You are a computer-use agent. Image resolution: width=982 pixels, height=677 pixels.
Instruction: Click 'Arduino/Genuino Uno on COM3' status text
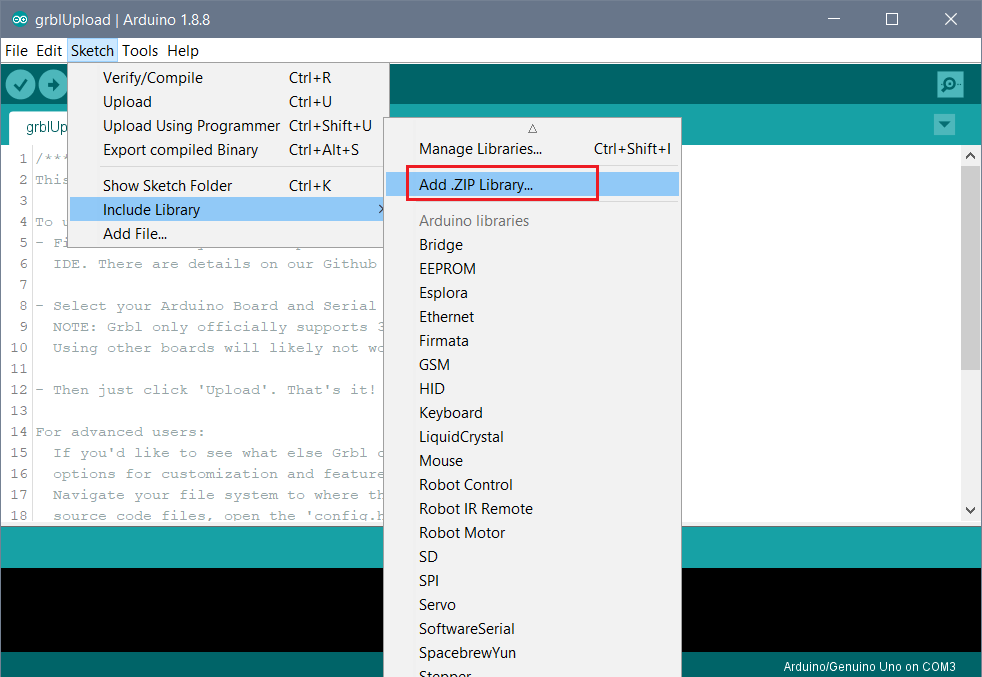(869, 666)
